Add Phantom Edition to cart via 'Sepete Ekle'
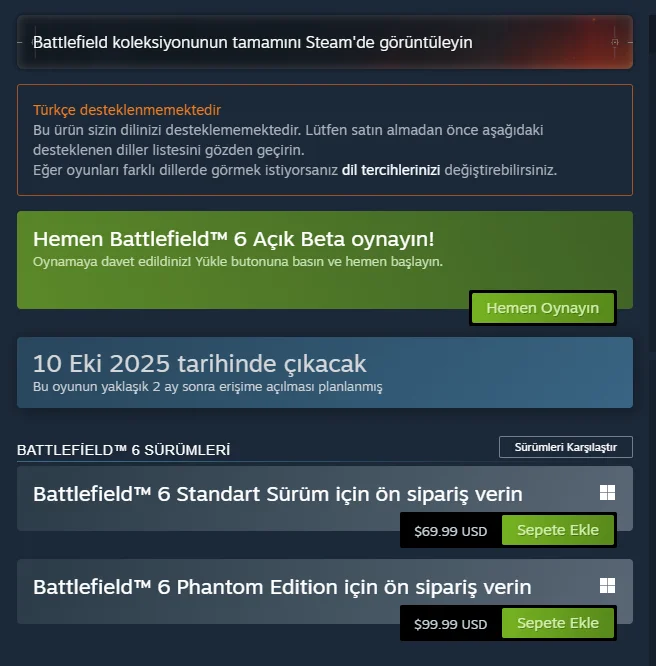The image size is (656, 666). click(558, 623)
